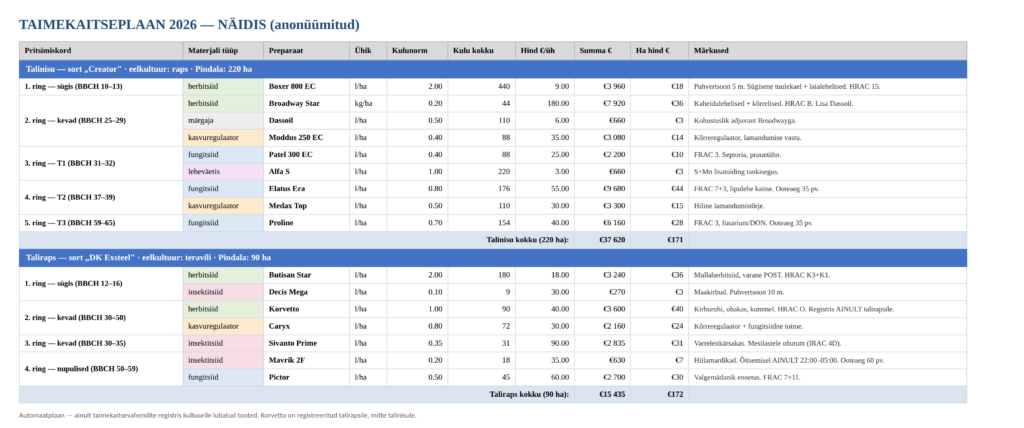Click the Summa € column header
Viewport: 1024px width, 428px height.
click(602, 50)
